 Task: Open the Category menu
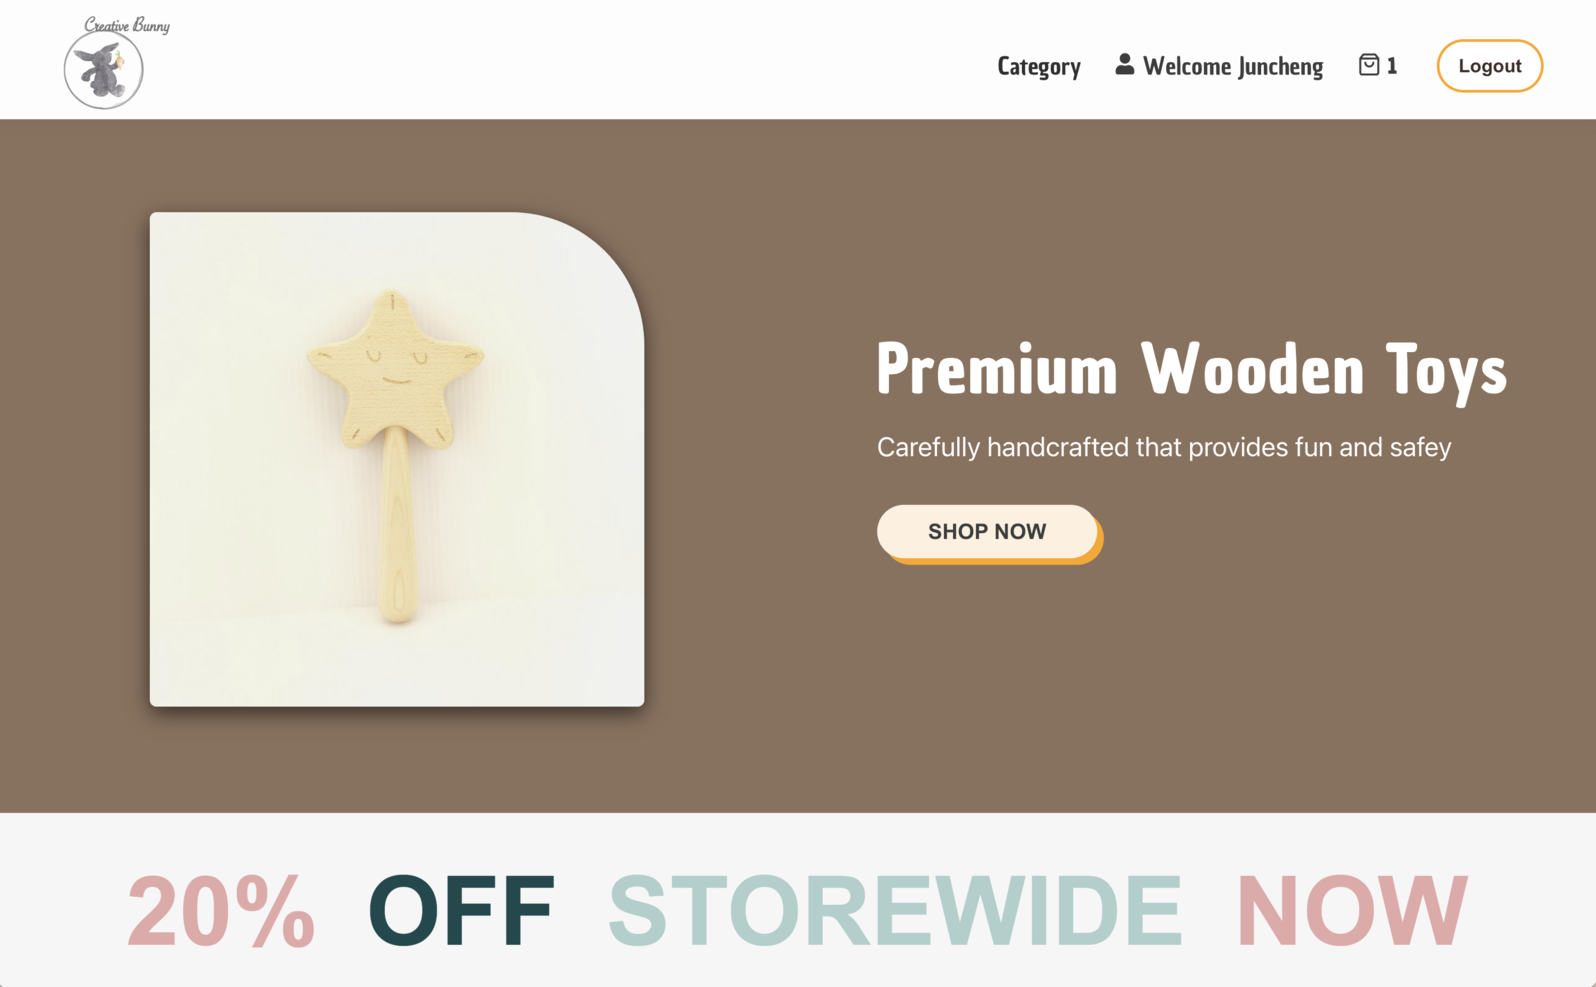[1039, 66]
